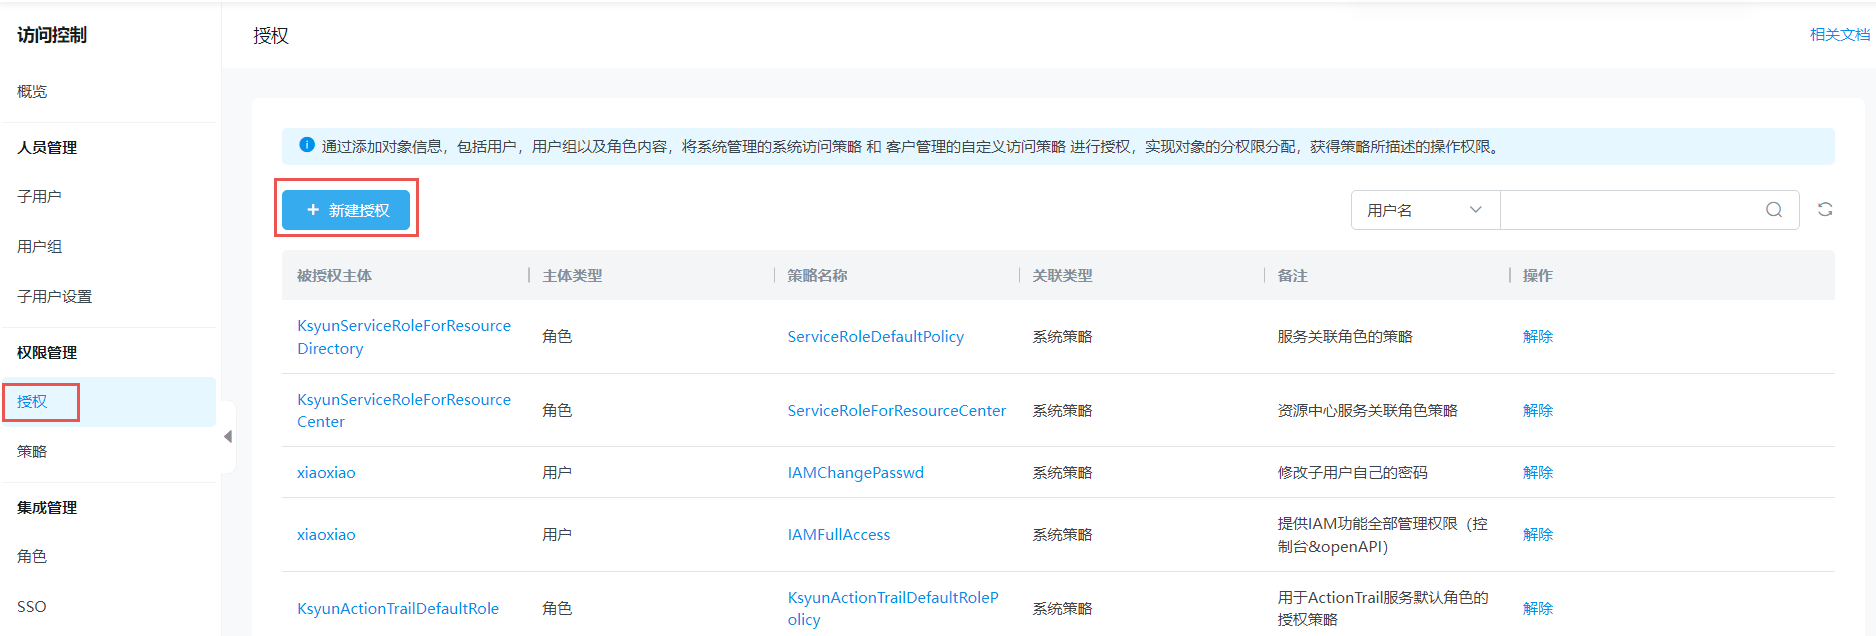Open KsyunActionTrailDefaultRole principal link

point(397,609)
